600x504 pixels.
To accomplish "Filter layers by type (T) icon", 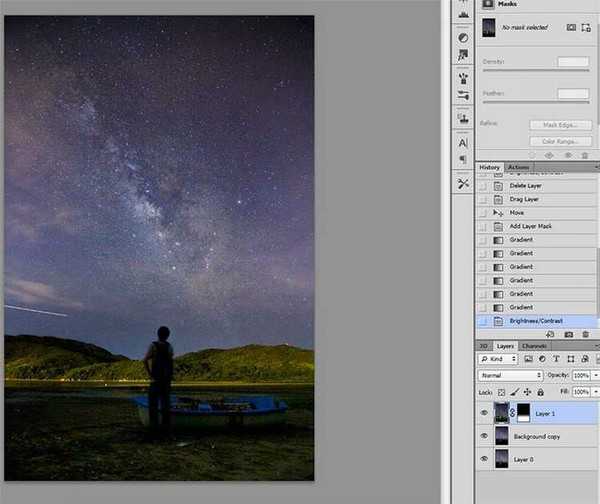I will 556,359.
